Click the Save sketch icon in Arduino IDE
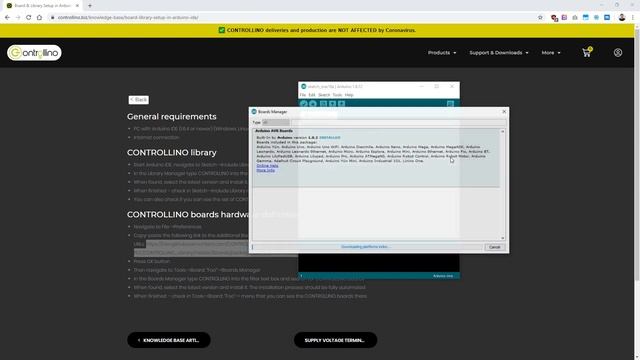Viewport: 640px width, 360px height. [x=342, y=104]
